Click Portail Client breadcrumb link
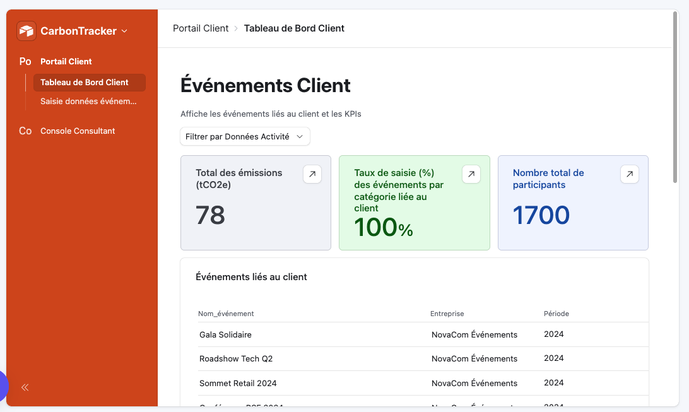Image resolution: width=689 pixels, height=412 pixels. [x=200, y=28]
